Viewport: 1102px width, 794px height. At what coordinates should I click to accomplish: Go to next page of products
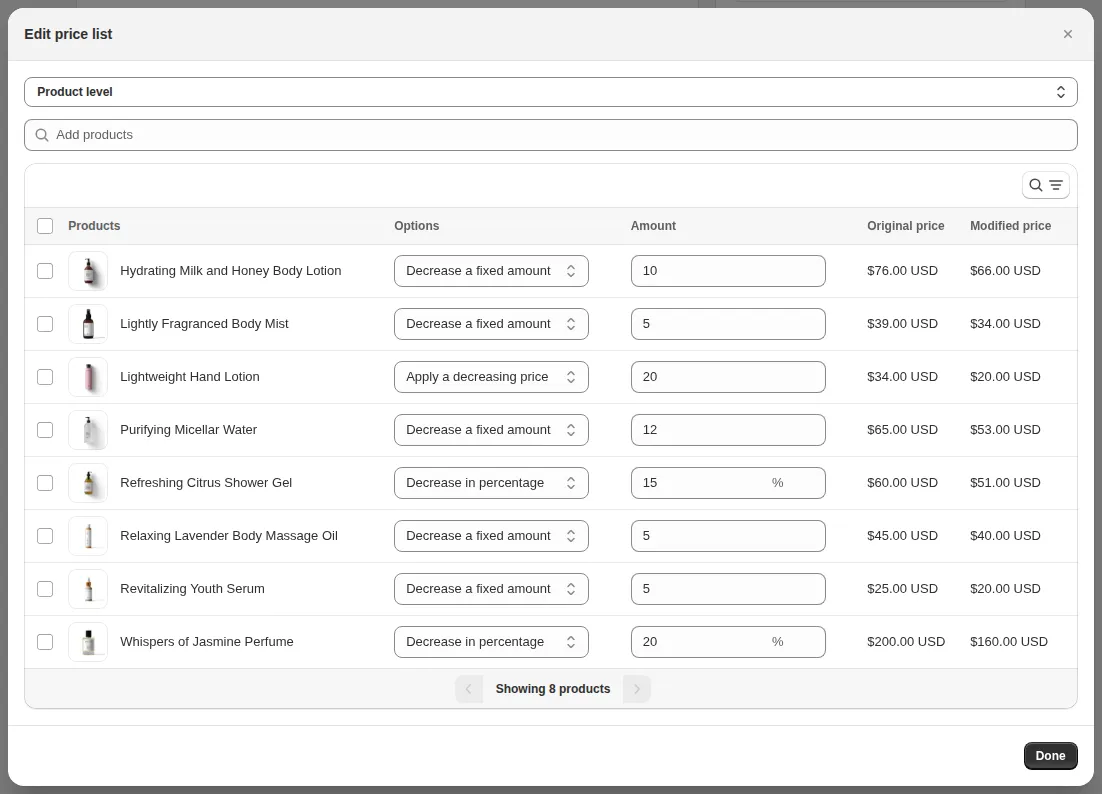pos(637,689)
